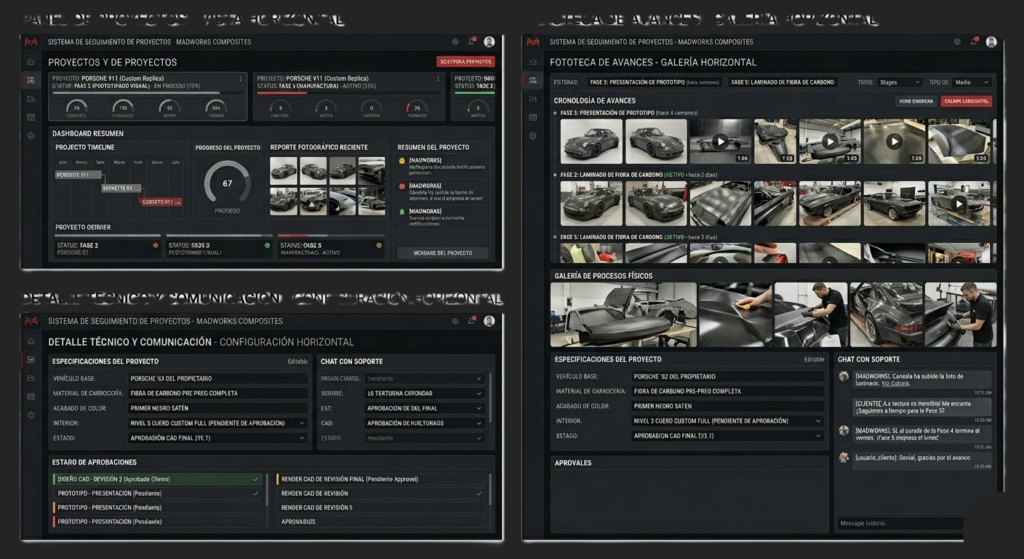The image size is (1024, 559).
Task: Click the progress bar on the first Porsche 911 project card
Action: [x=147, y=93]
